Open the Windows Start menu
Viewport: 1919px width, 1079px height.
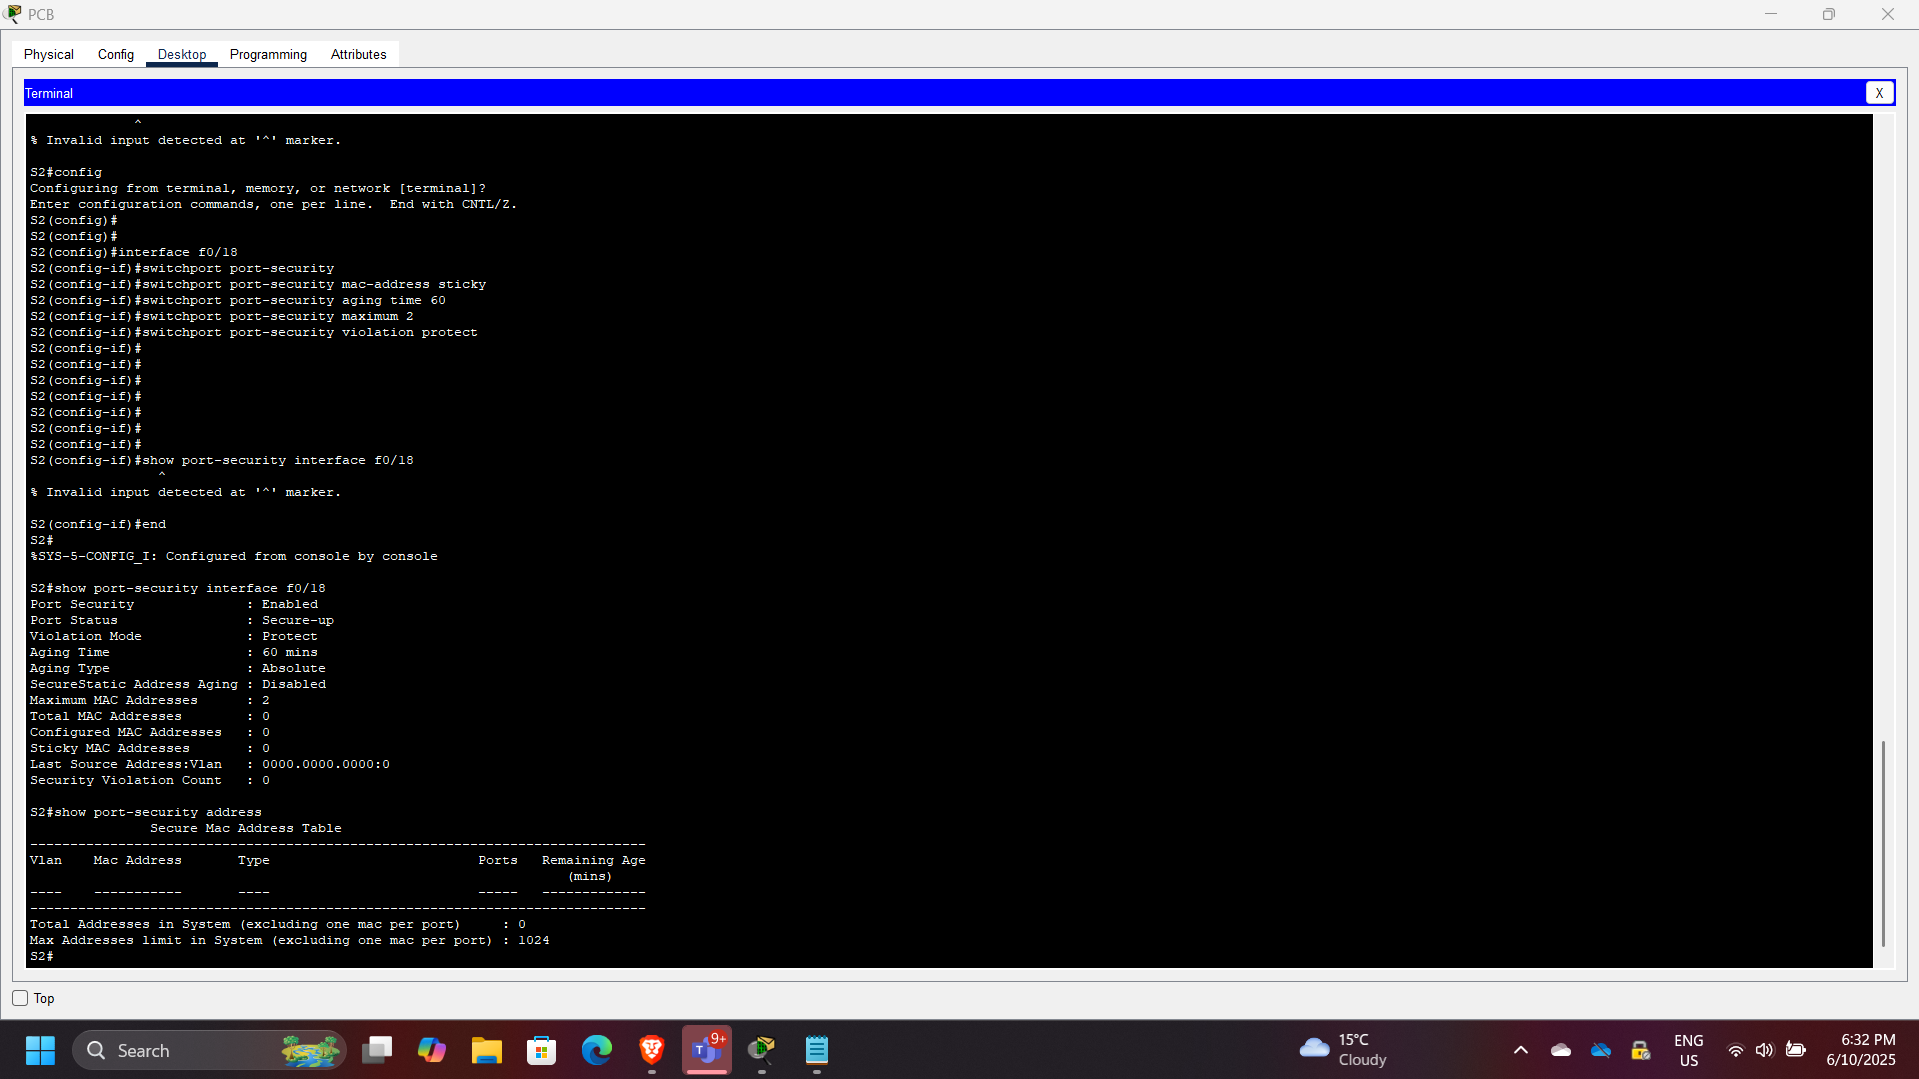(x=40, y=1050)
